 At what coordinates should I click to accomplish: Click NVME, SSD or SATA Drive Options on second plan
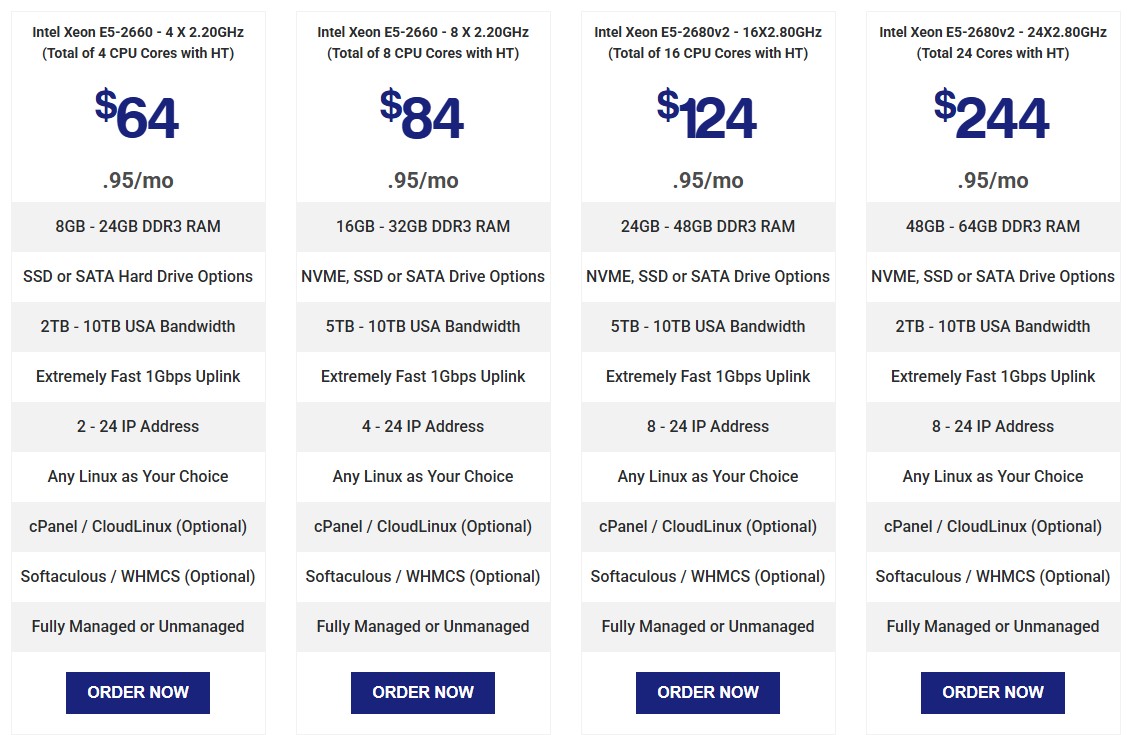point(422,276)
